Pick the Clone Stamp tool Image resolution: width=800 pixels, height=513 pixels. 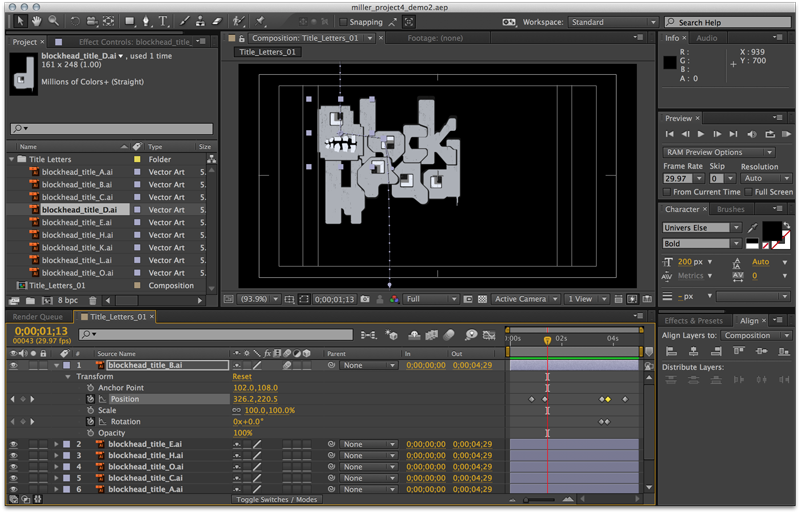tap(199, 21)
